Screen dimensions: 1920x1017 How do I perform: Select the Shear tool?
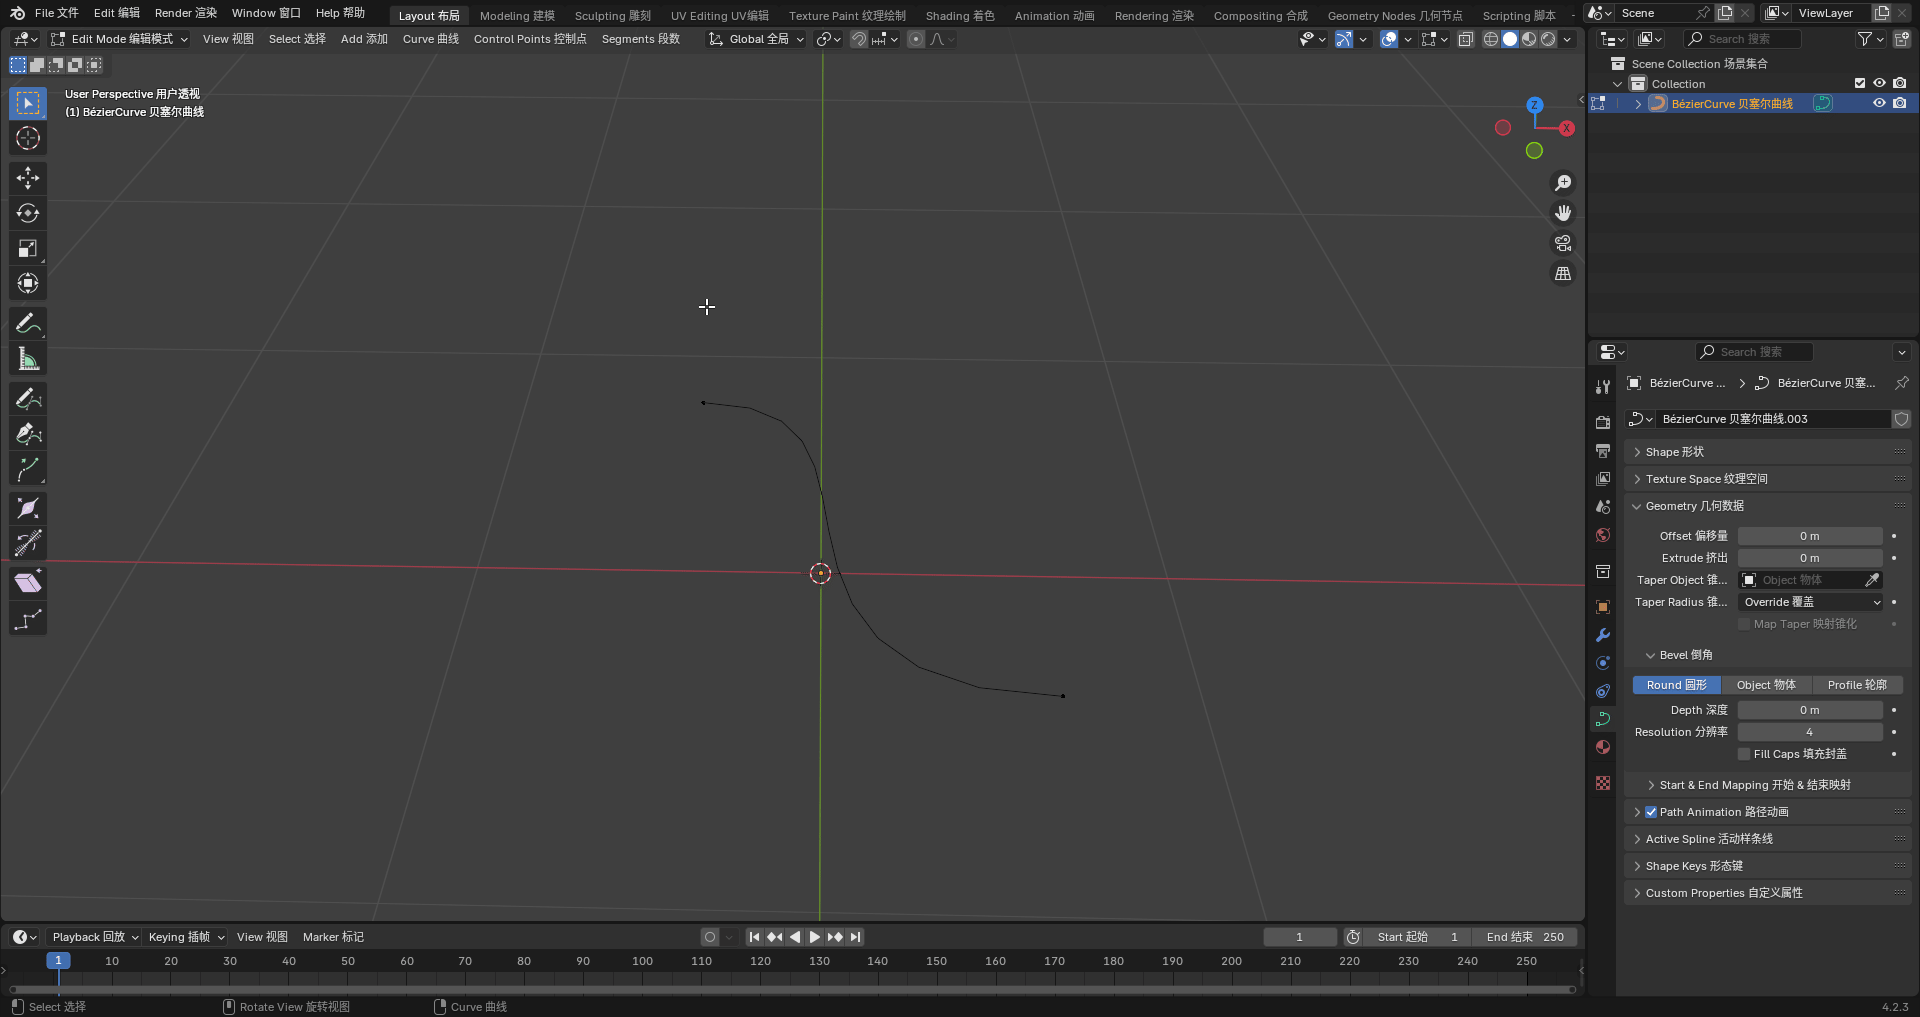(x=28, y=582)
